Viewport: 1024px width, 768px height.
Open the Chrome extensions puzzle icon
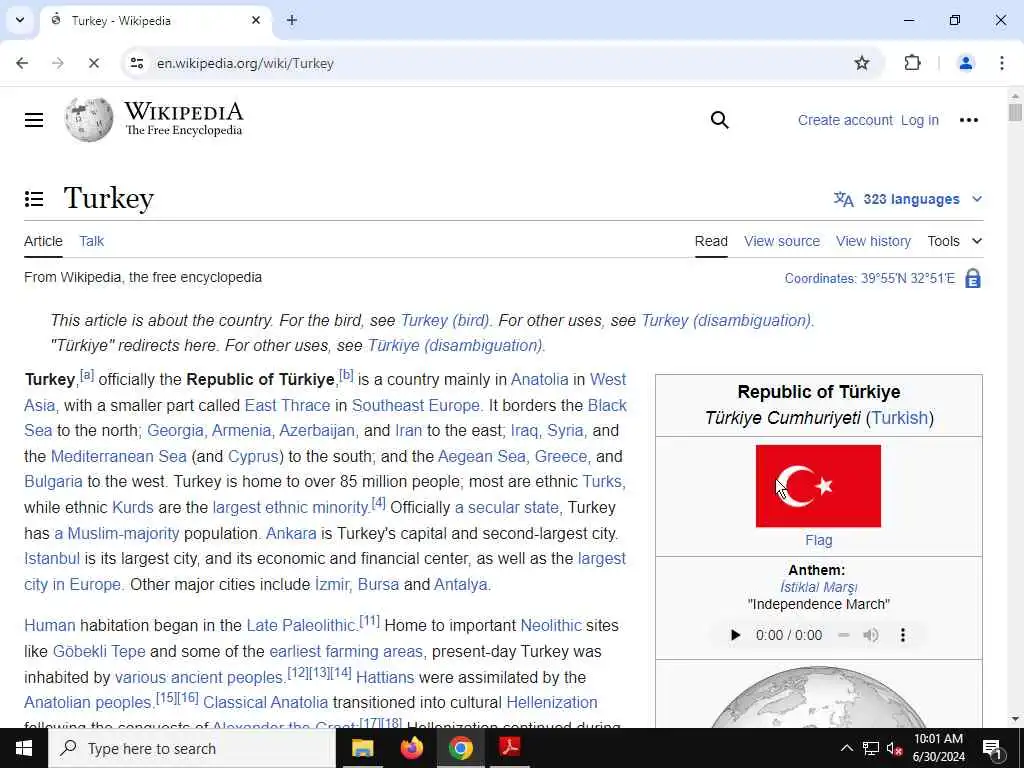[x=912, y=63]
